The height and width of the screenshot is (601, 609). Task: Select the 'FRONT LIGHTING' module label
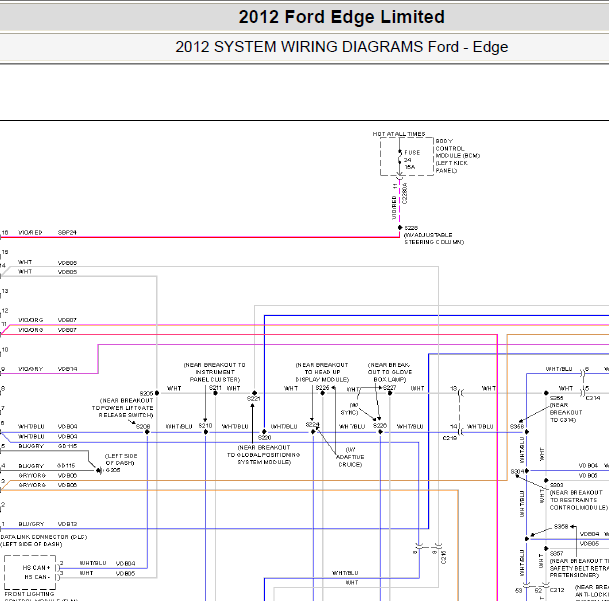29,594
